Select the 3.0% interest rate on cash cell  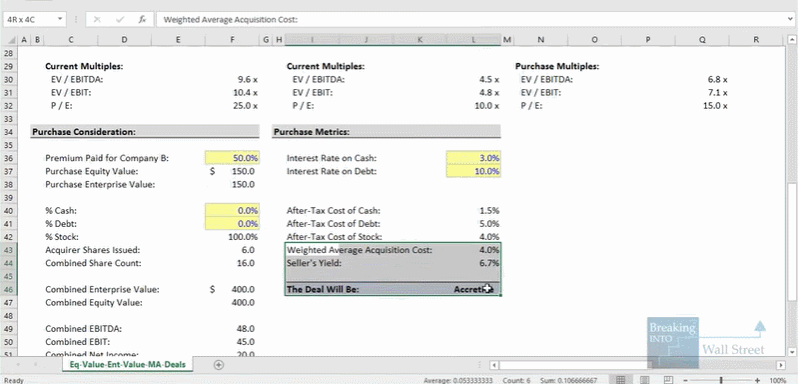coord(473,158)
